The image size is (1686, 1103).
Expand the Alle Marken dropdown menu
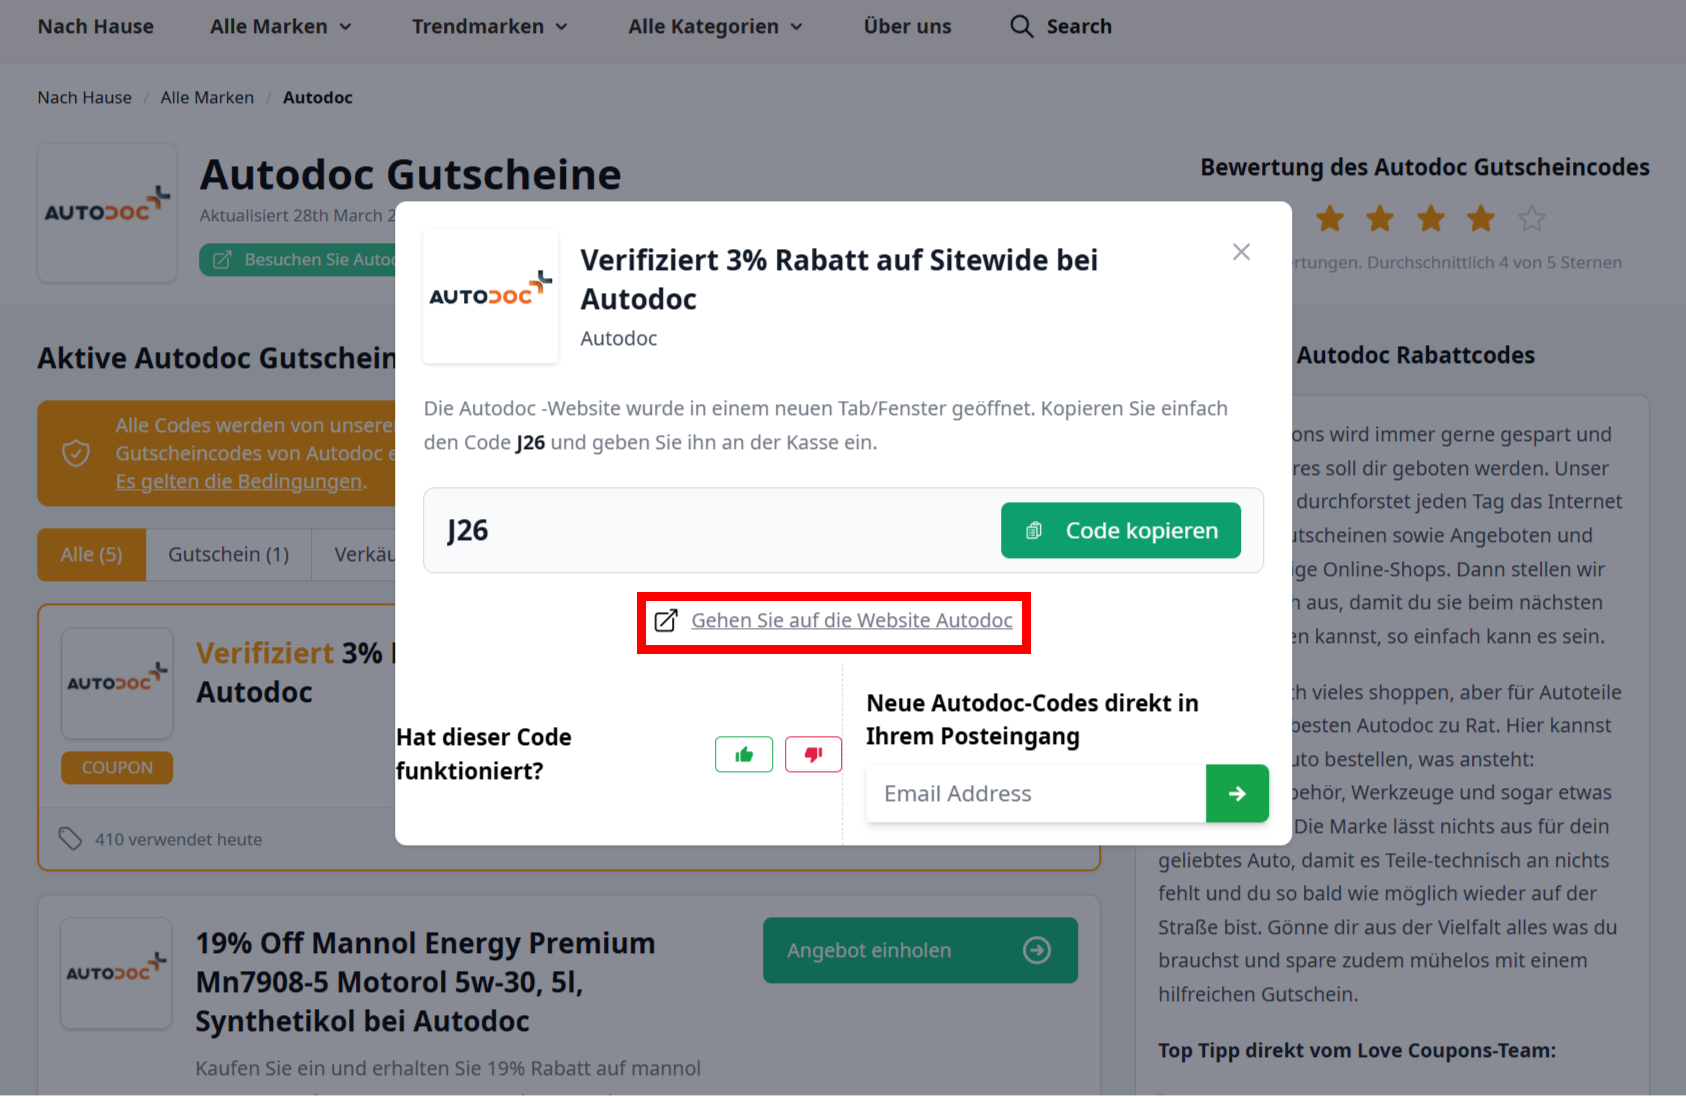tap(281, 27)
